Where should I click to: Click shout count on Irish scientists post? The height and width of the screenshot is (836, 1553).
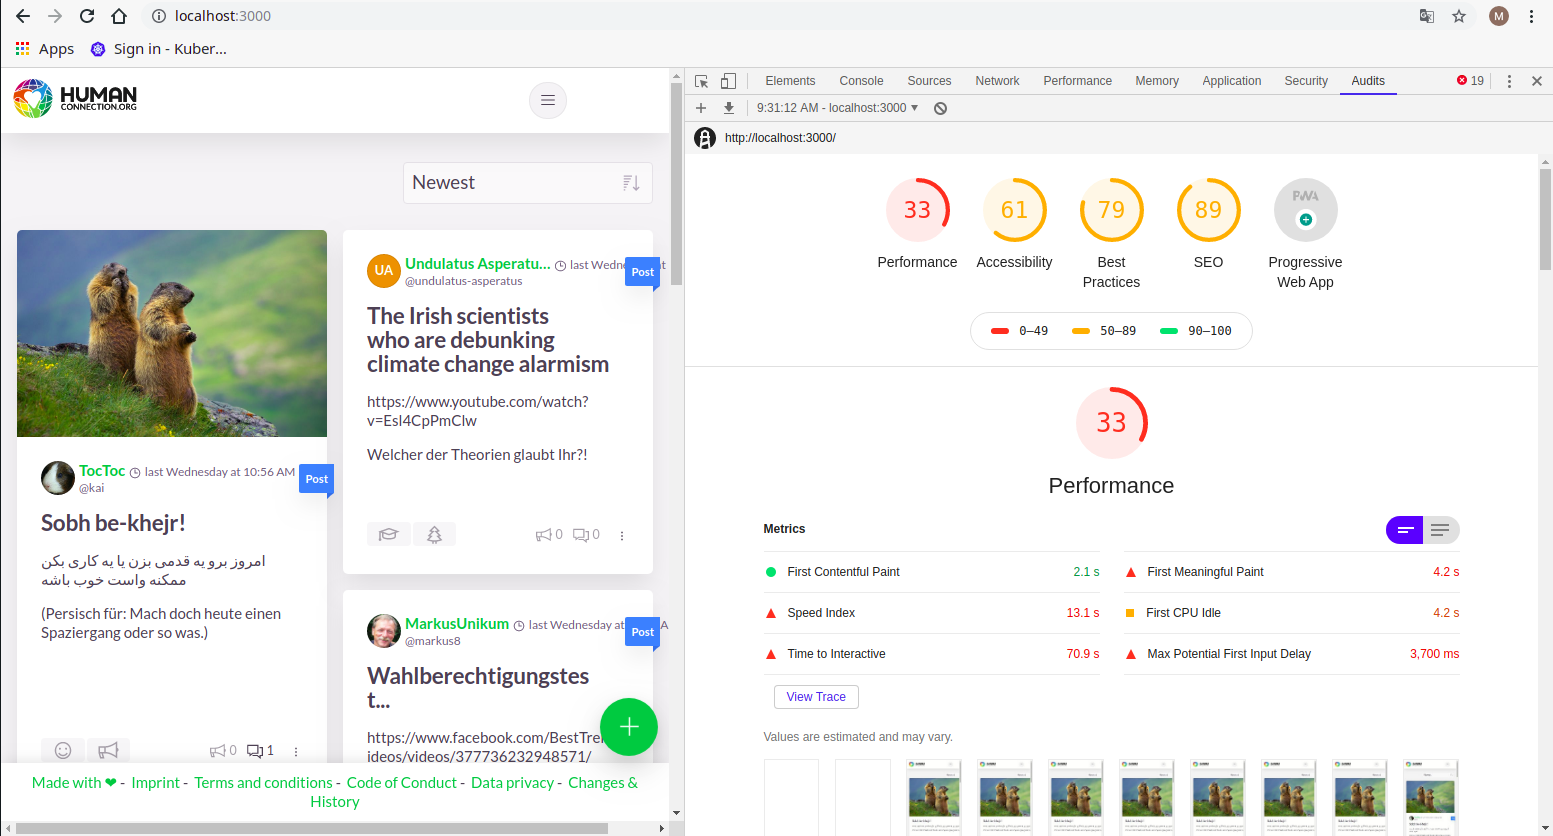(x=549, y=535)
